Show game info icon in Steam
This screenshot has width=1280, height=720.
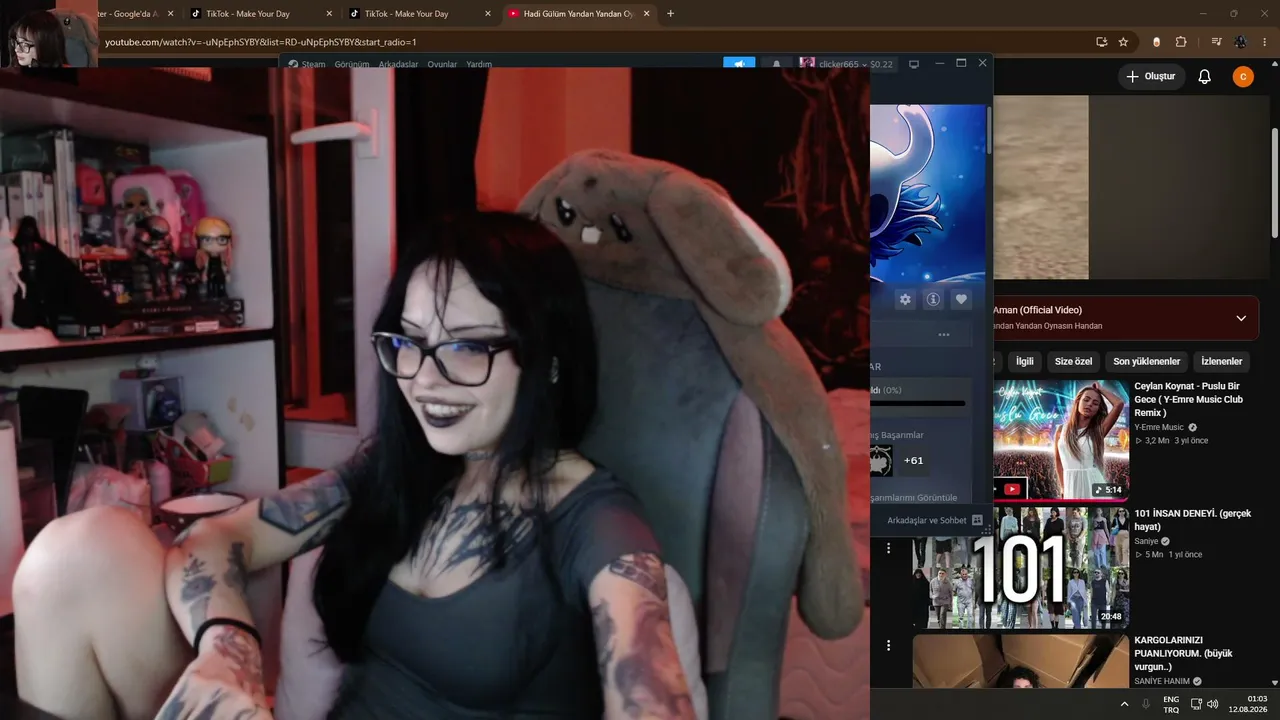tap(933, 299)
